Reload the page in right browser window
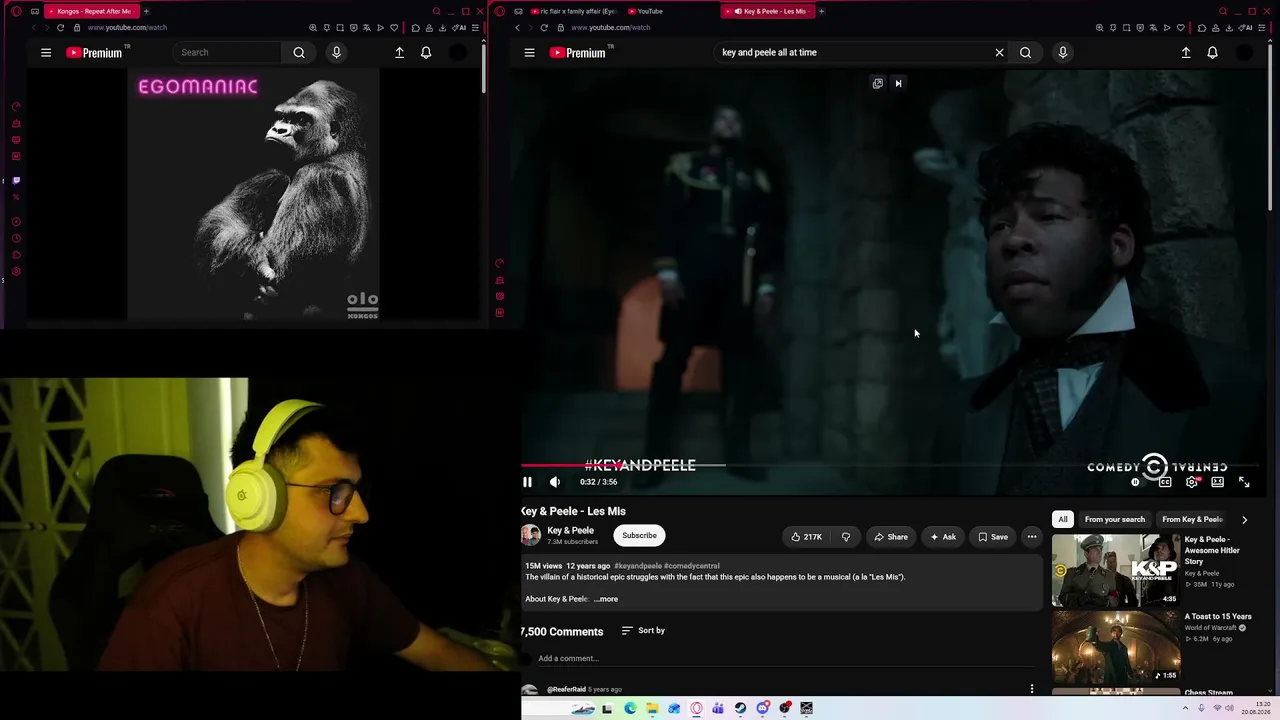Screen dimensions: 1280x720 [x=544, y=27]
